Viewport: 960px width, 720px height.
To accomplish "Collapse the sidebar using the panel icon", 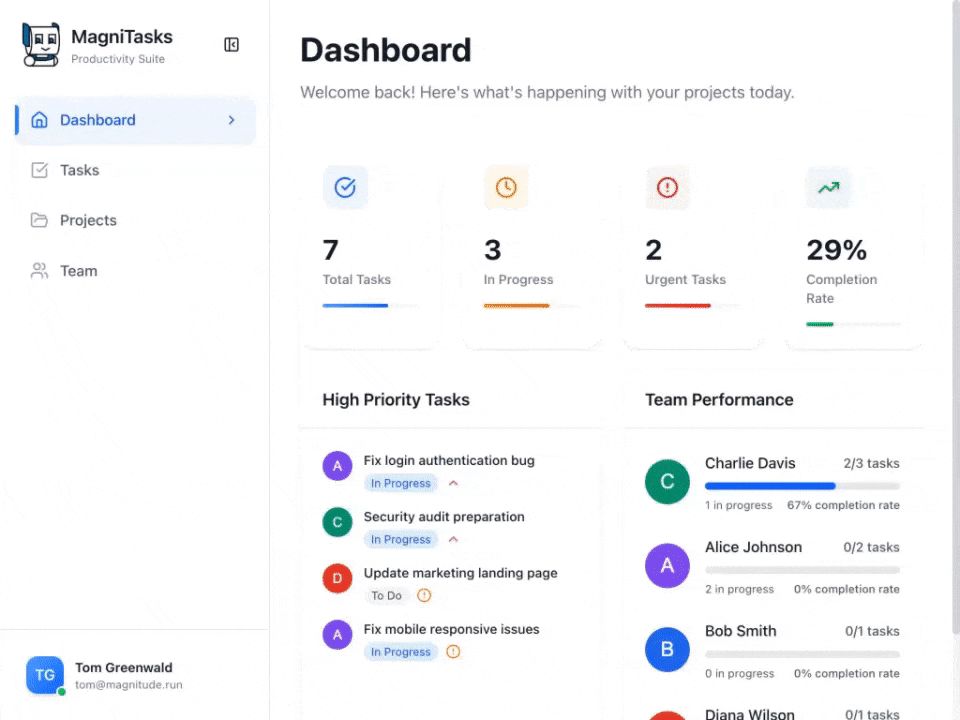I will pos(231,44).
